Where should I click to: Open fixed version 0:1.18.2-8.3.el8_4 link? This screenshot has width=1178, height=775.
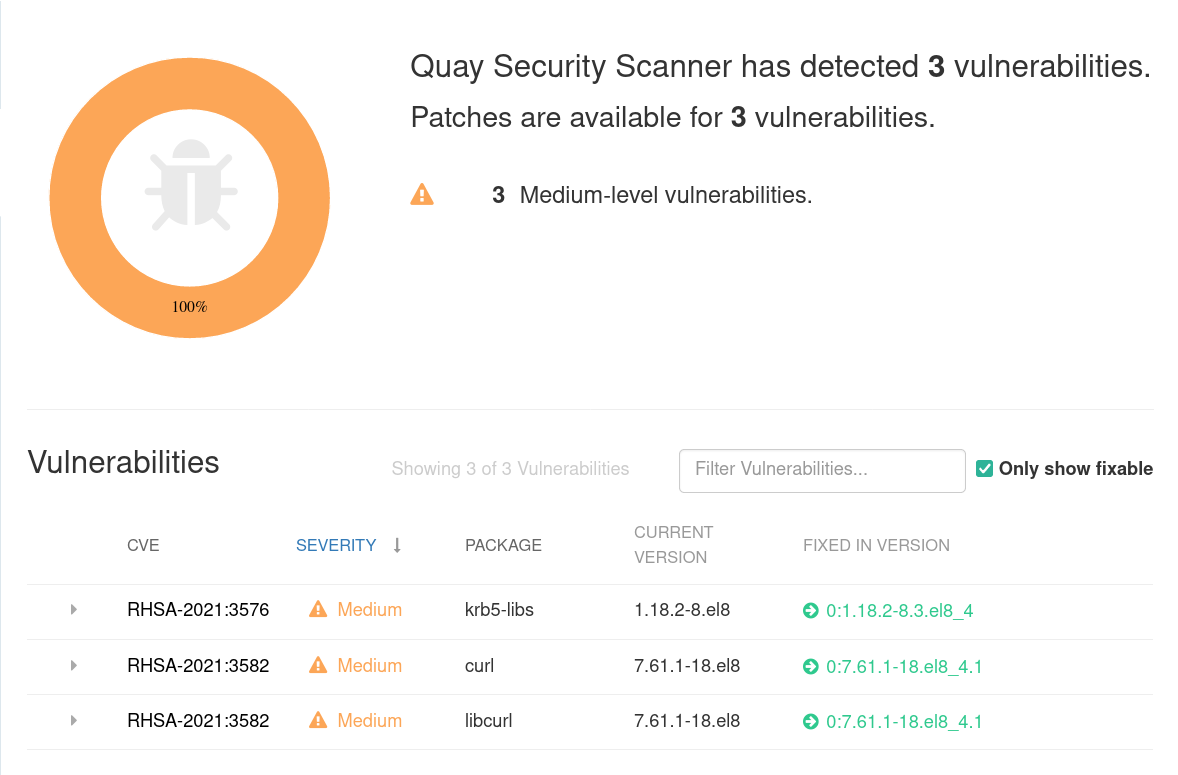900,609
